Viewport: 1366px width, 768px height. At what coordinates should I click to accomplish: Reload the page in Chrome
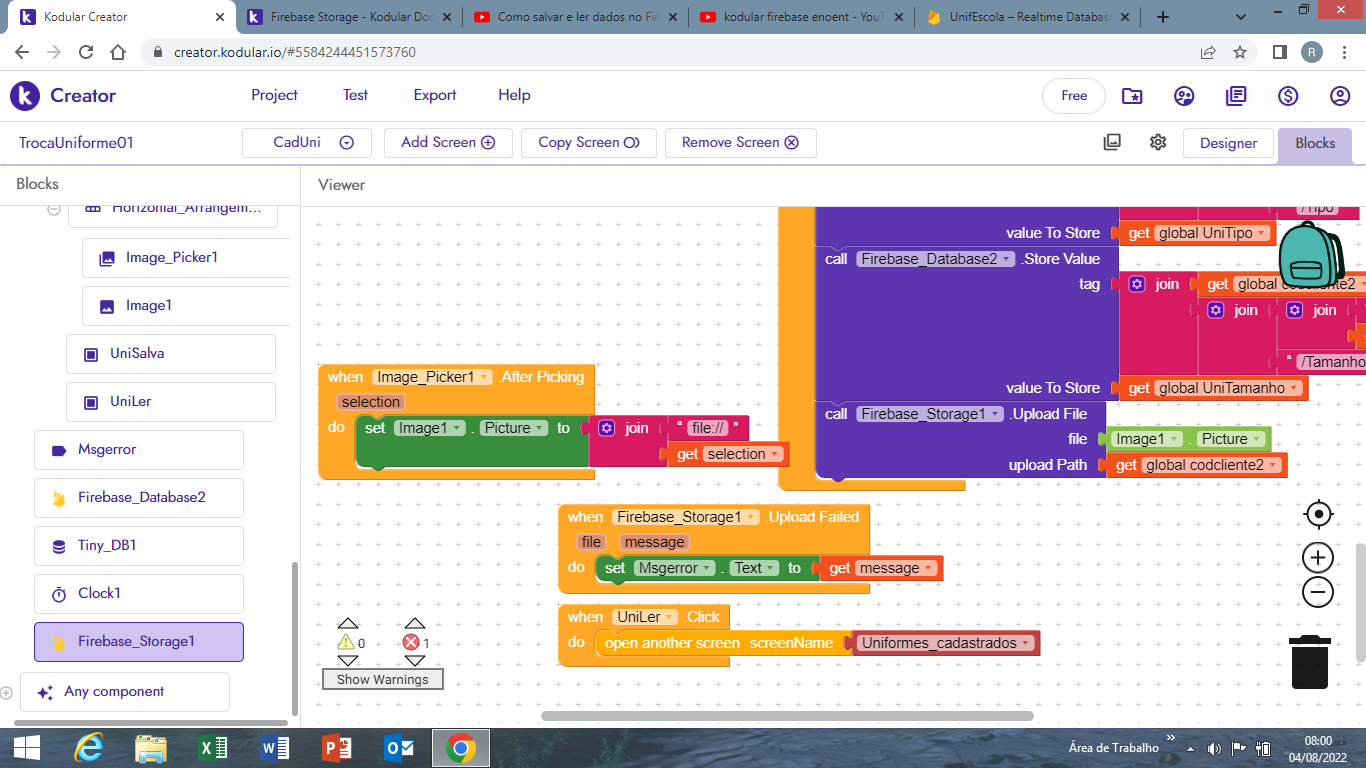pyautogui.click(x=86, y=52)
